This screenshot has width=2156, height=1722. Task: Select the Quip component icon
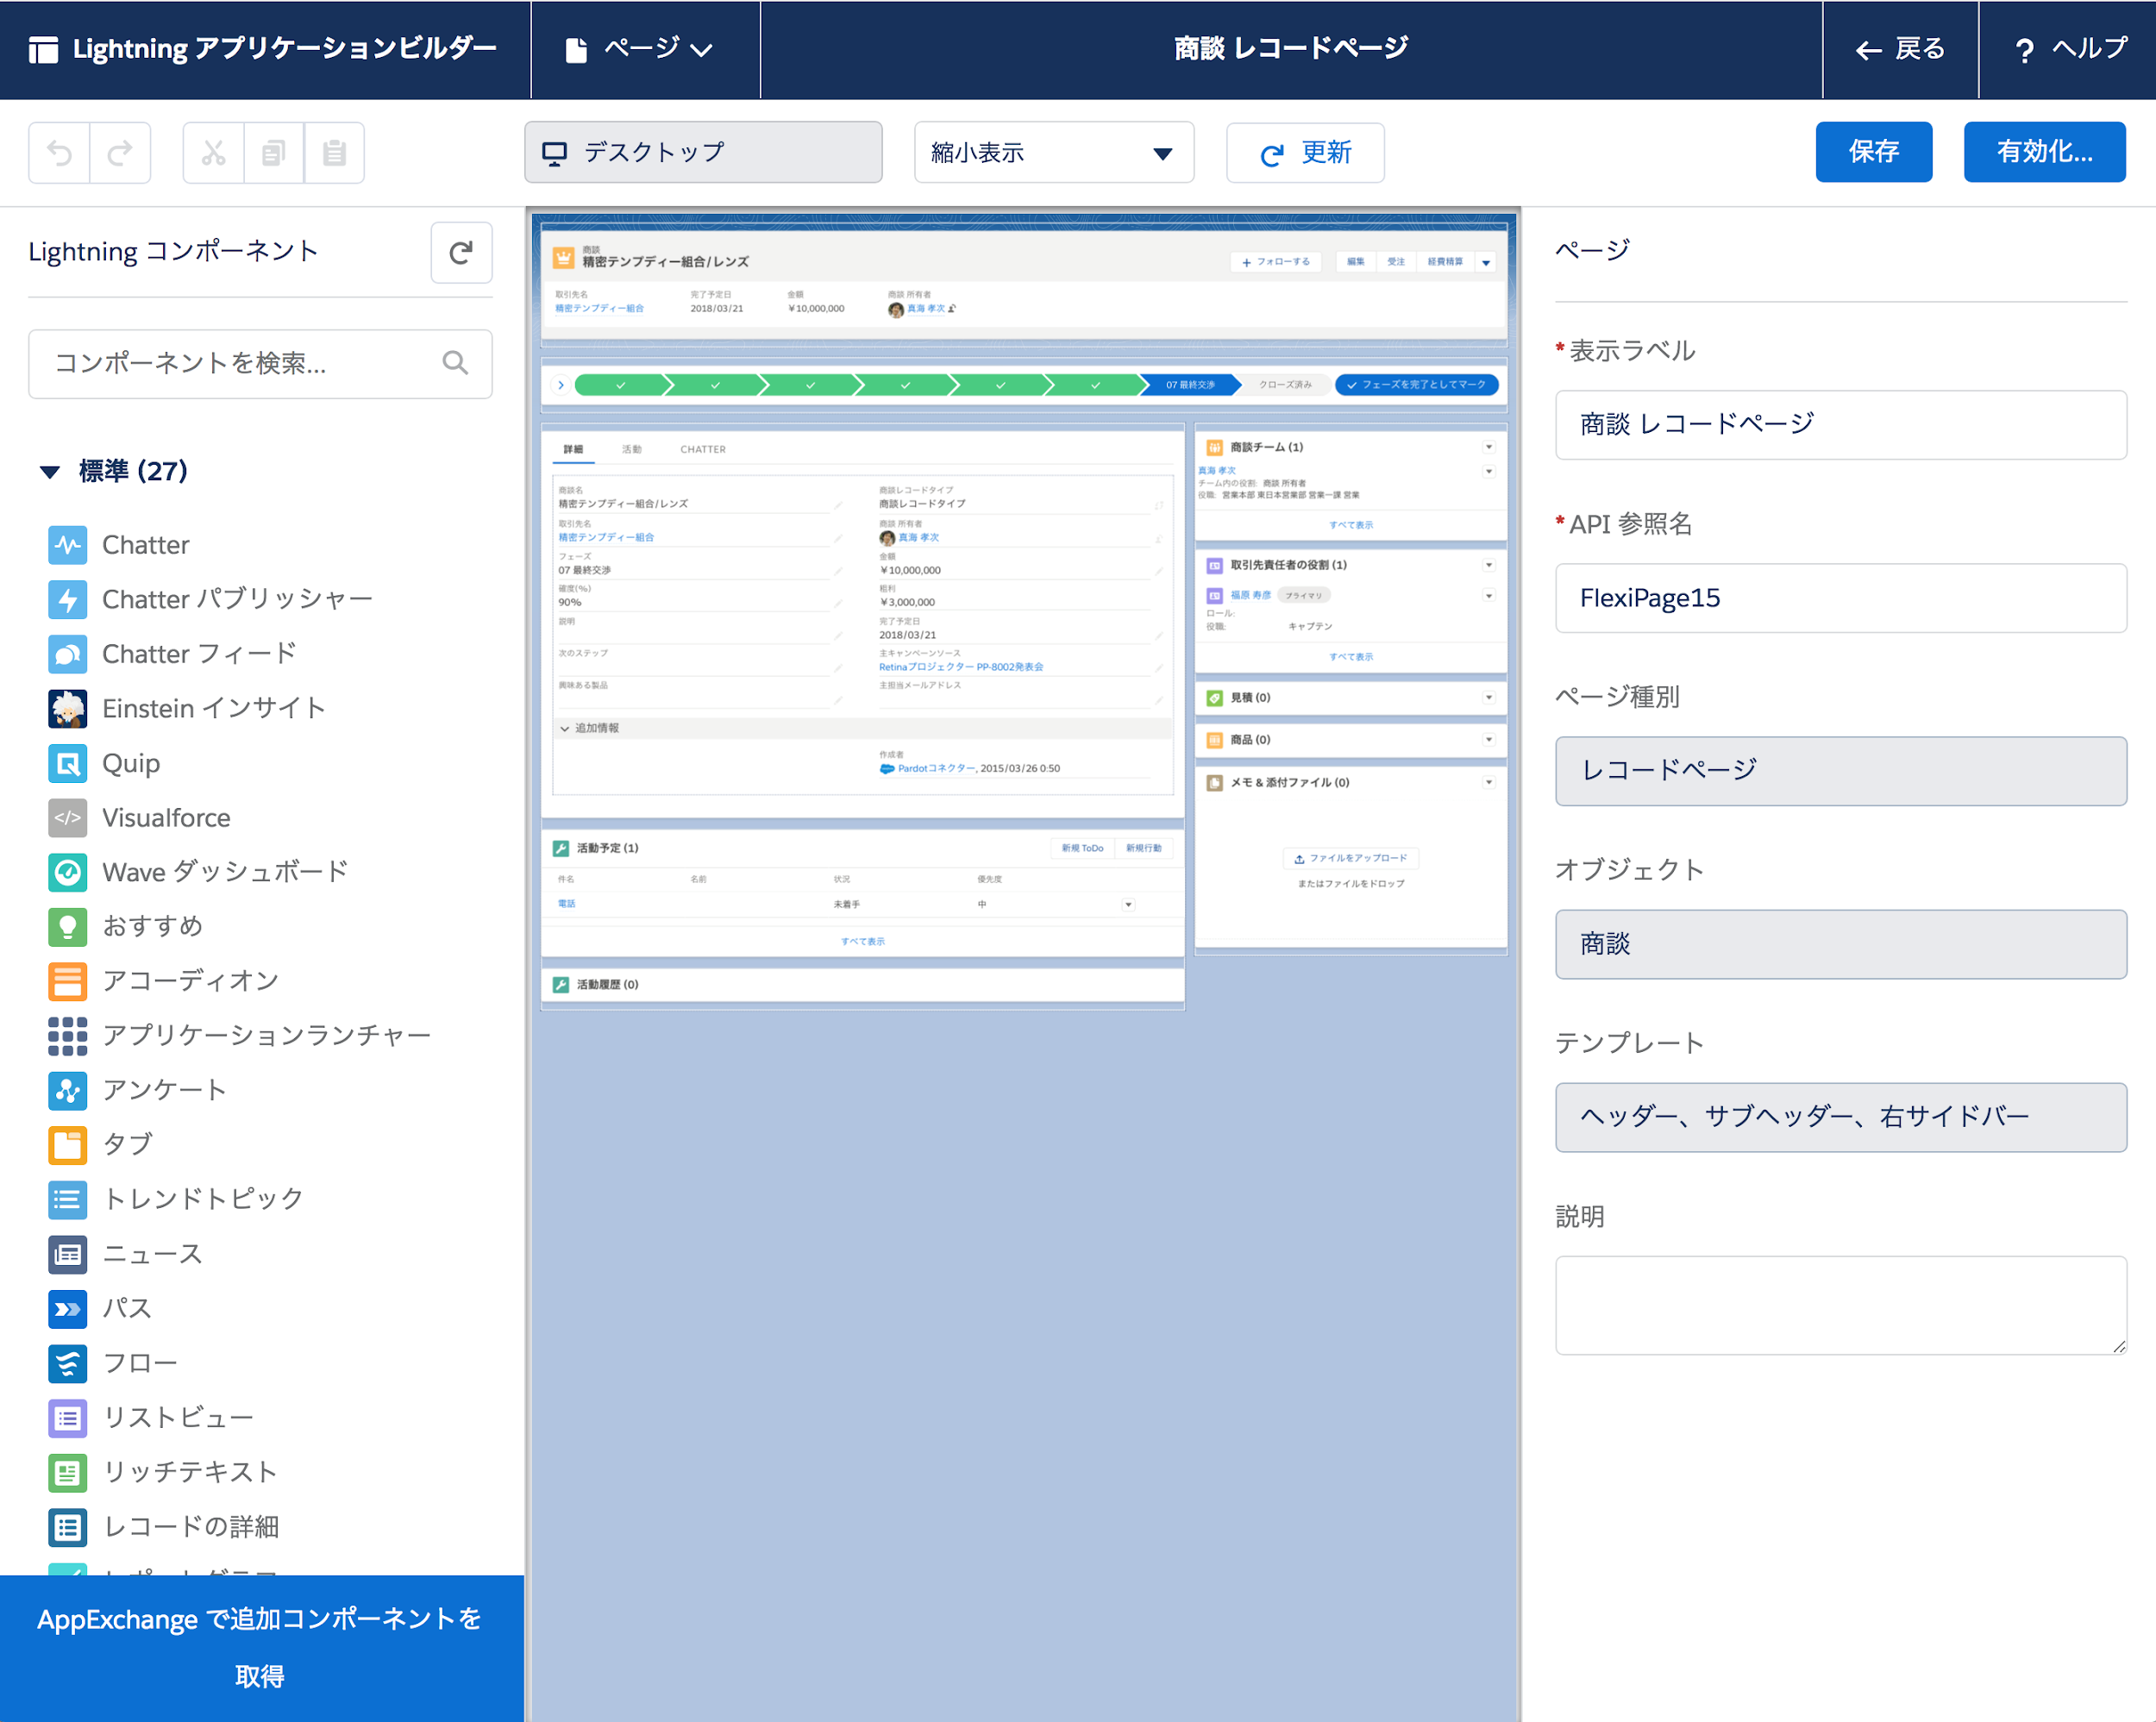pyautogui.click(x=67, y=763)
